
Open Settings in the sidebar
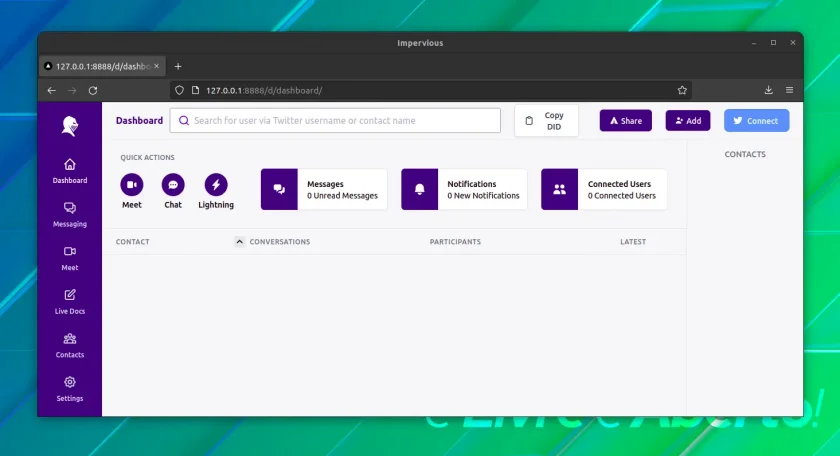point(70,389)
